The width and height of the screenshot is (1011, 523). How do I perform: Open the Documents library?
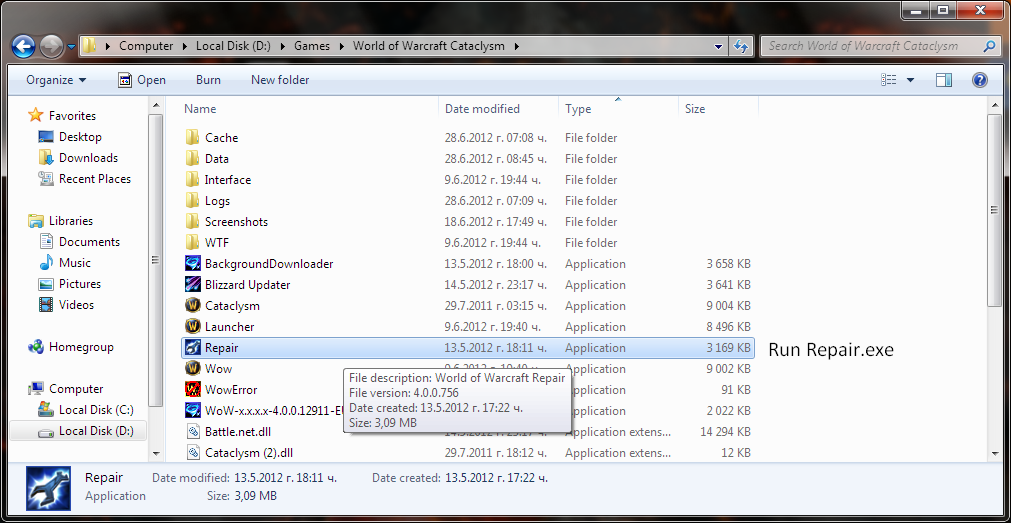[89, 242]
